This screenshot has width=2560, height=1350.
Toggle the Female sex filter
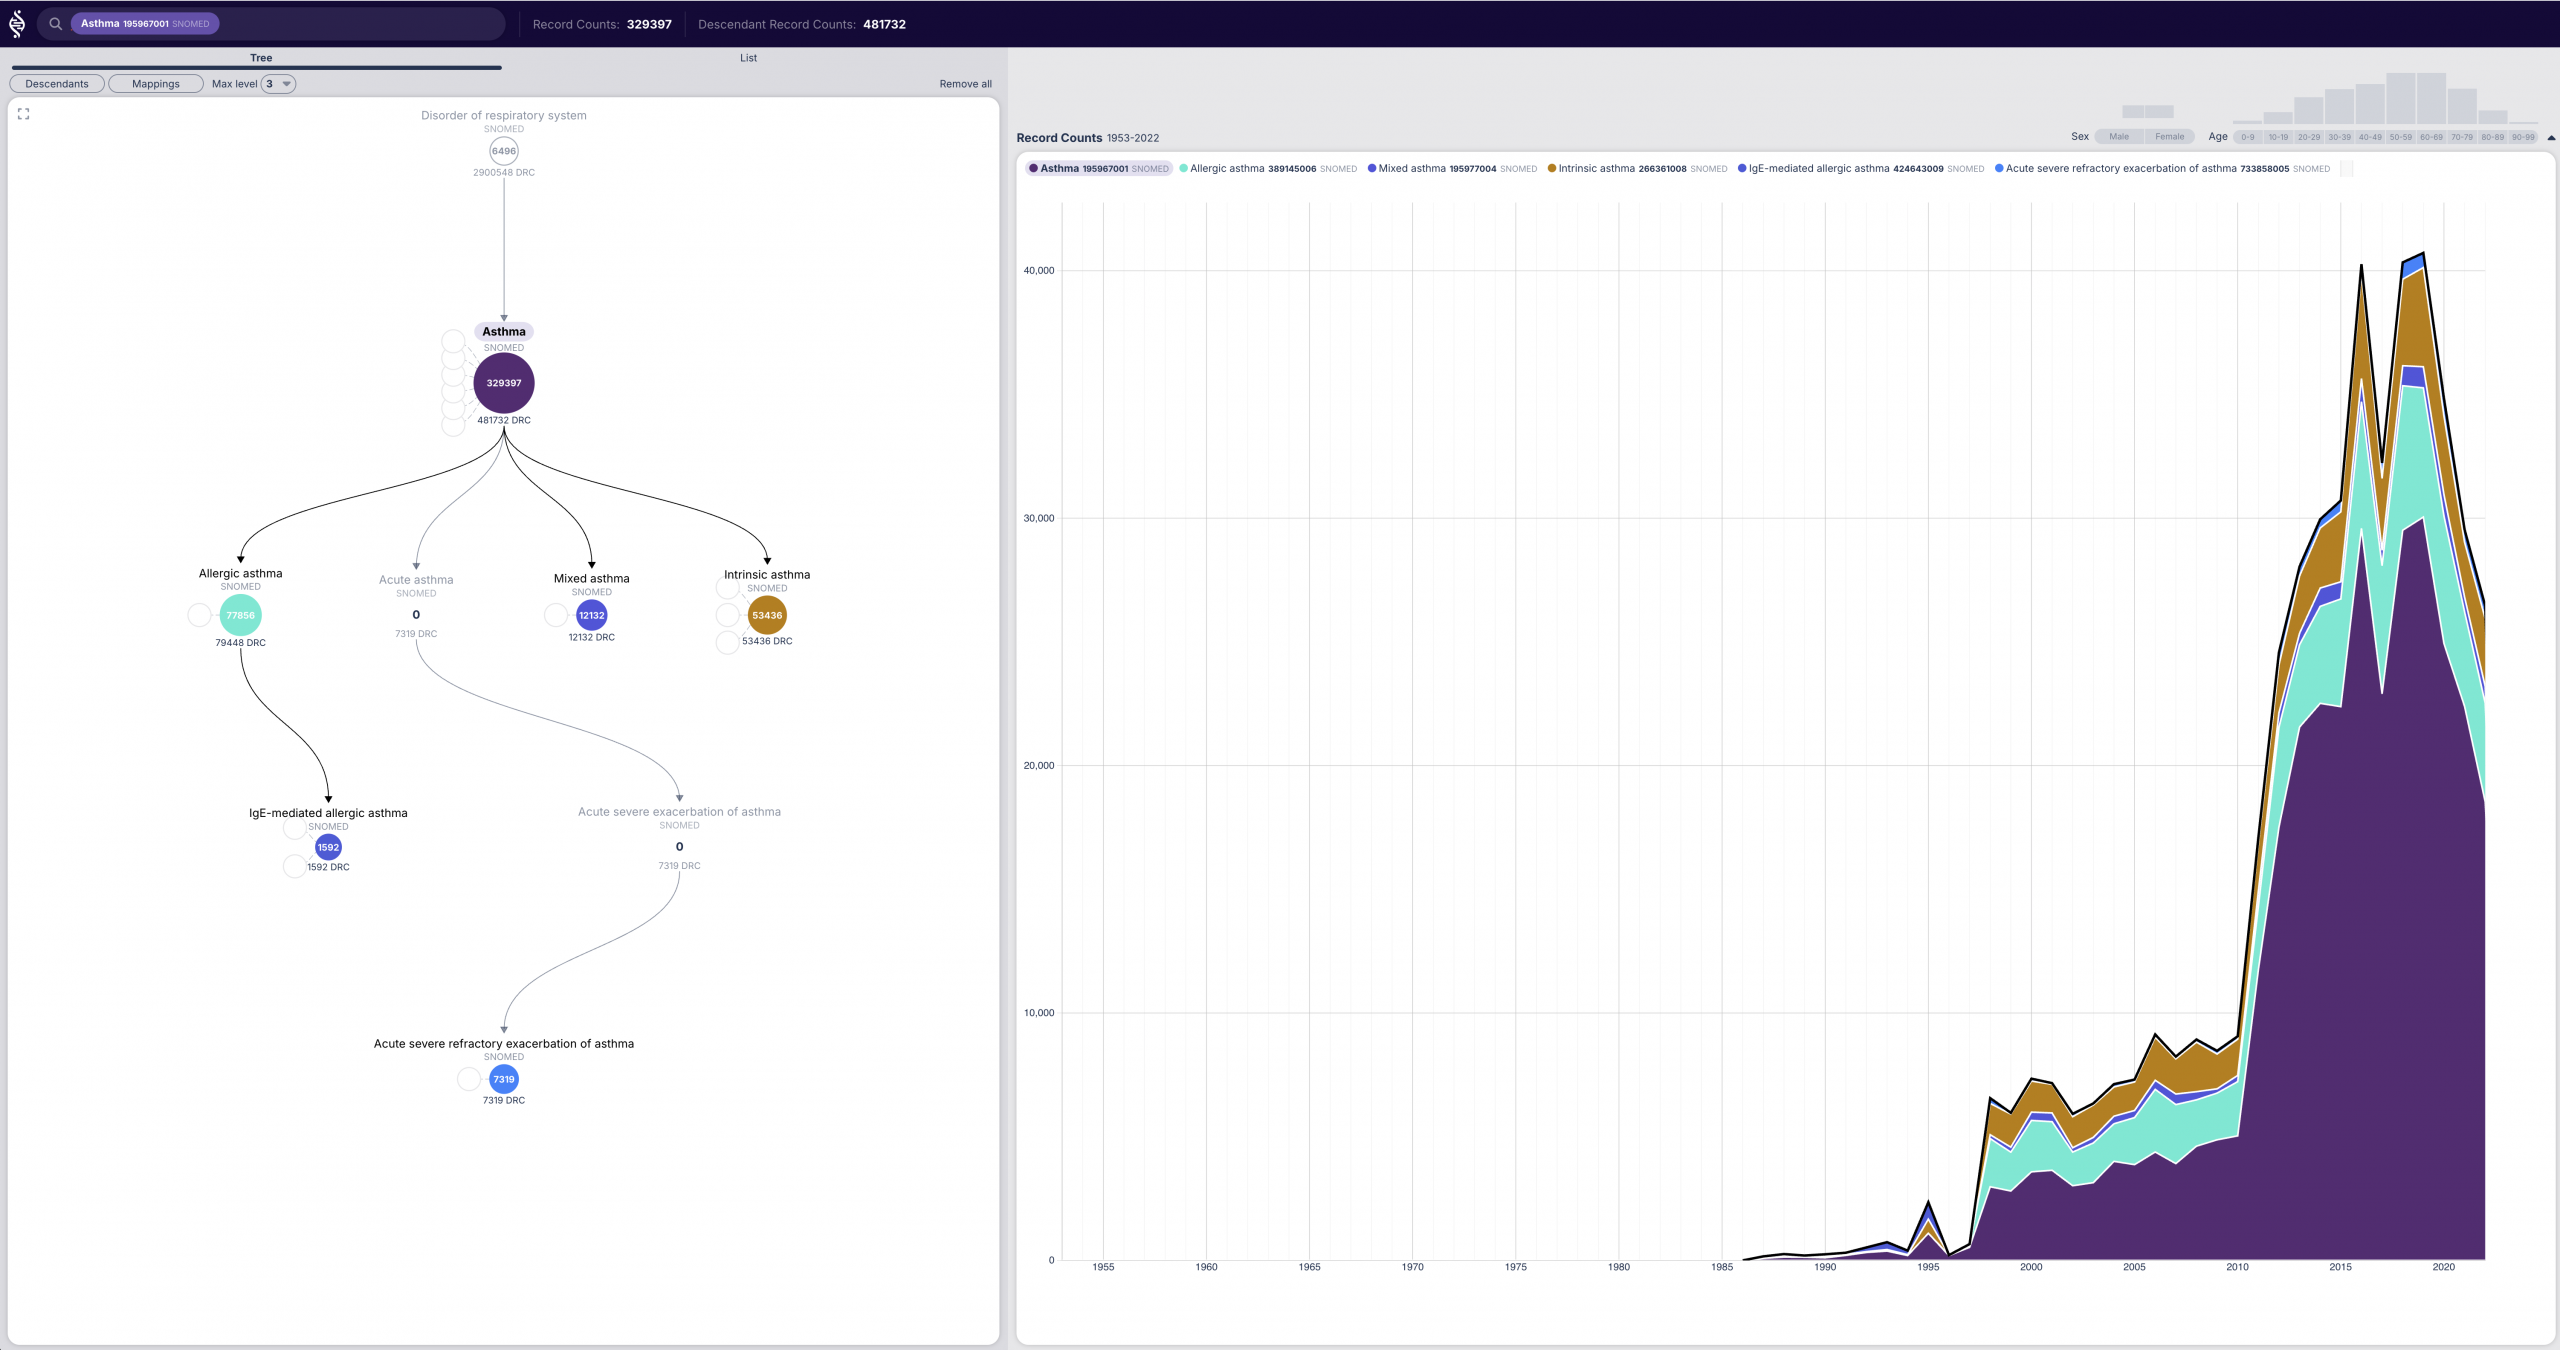pos(2169,137)
